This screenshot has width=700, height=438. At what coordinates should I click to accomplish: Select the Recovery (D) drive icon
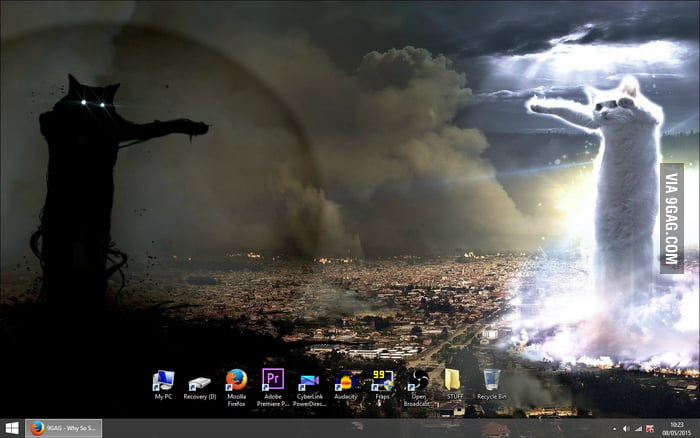click(x=199, y=381)
